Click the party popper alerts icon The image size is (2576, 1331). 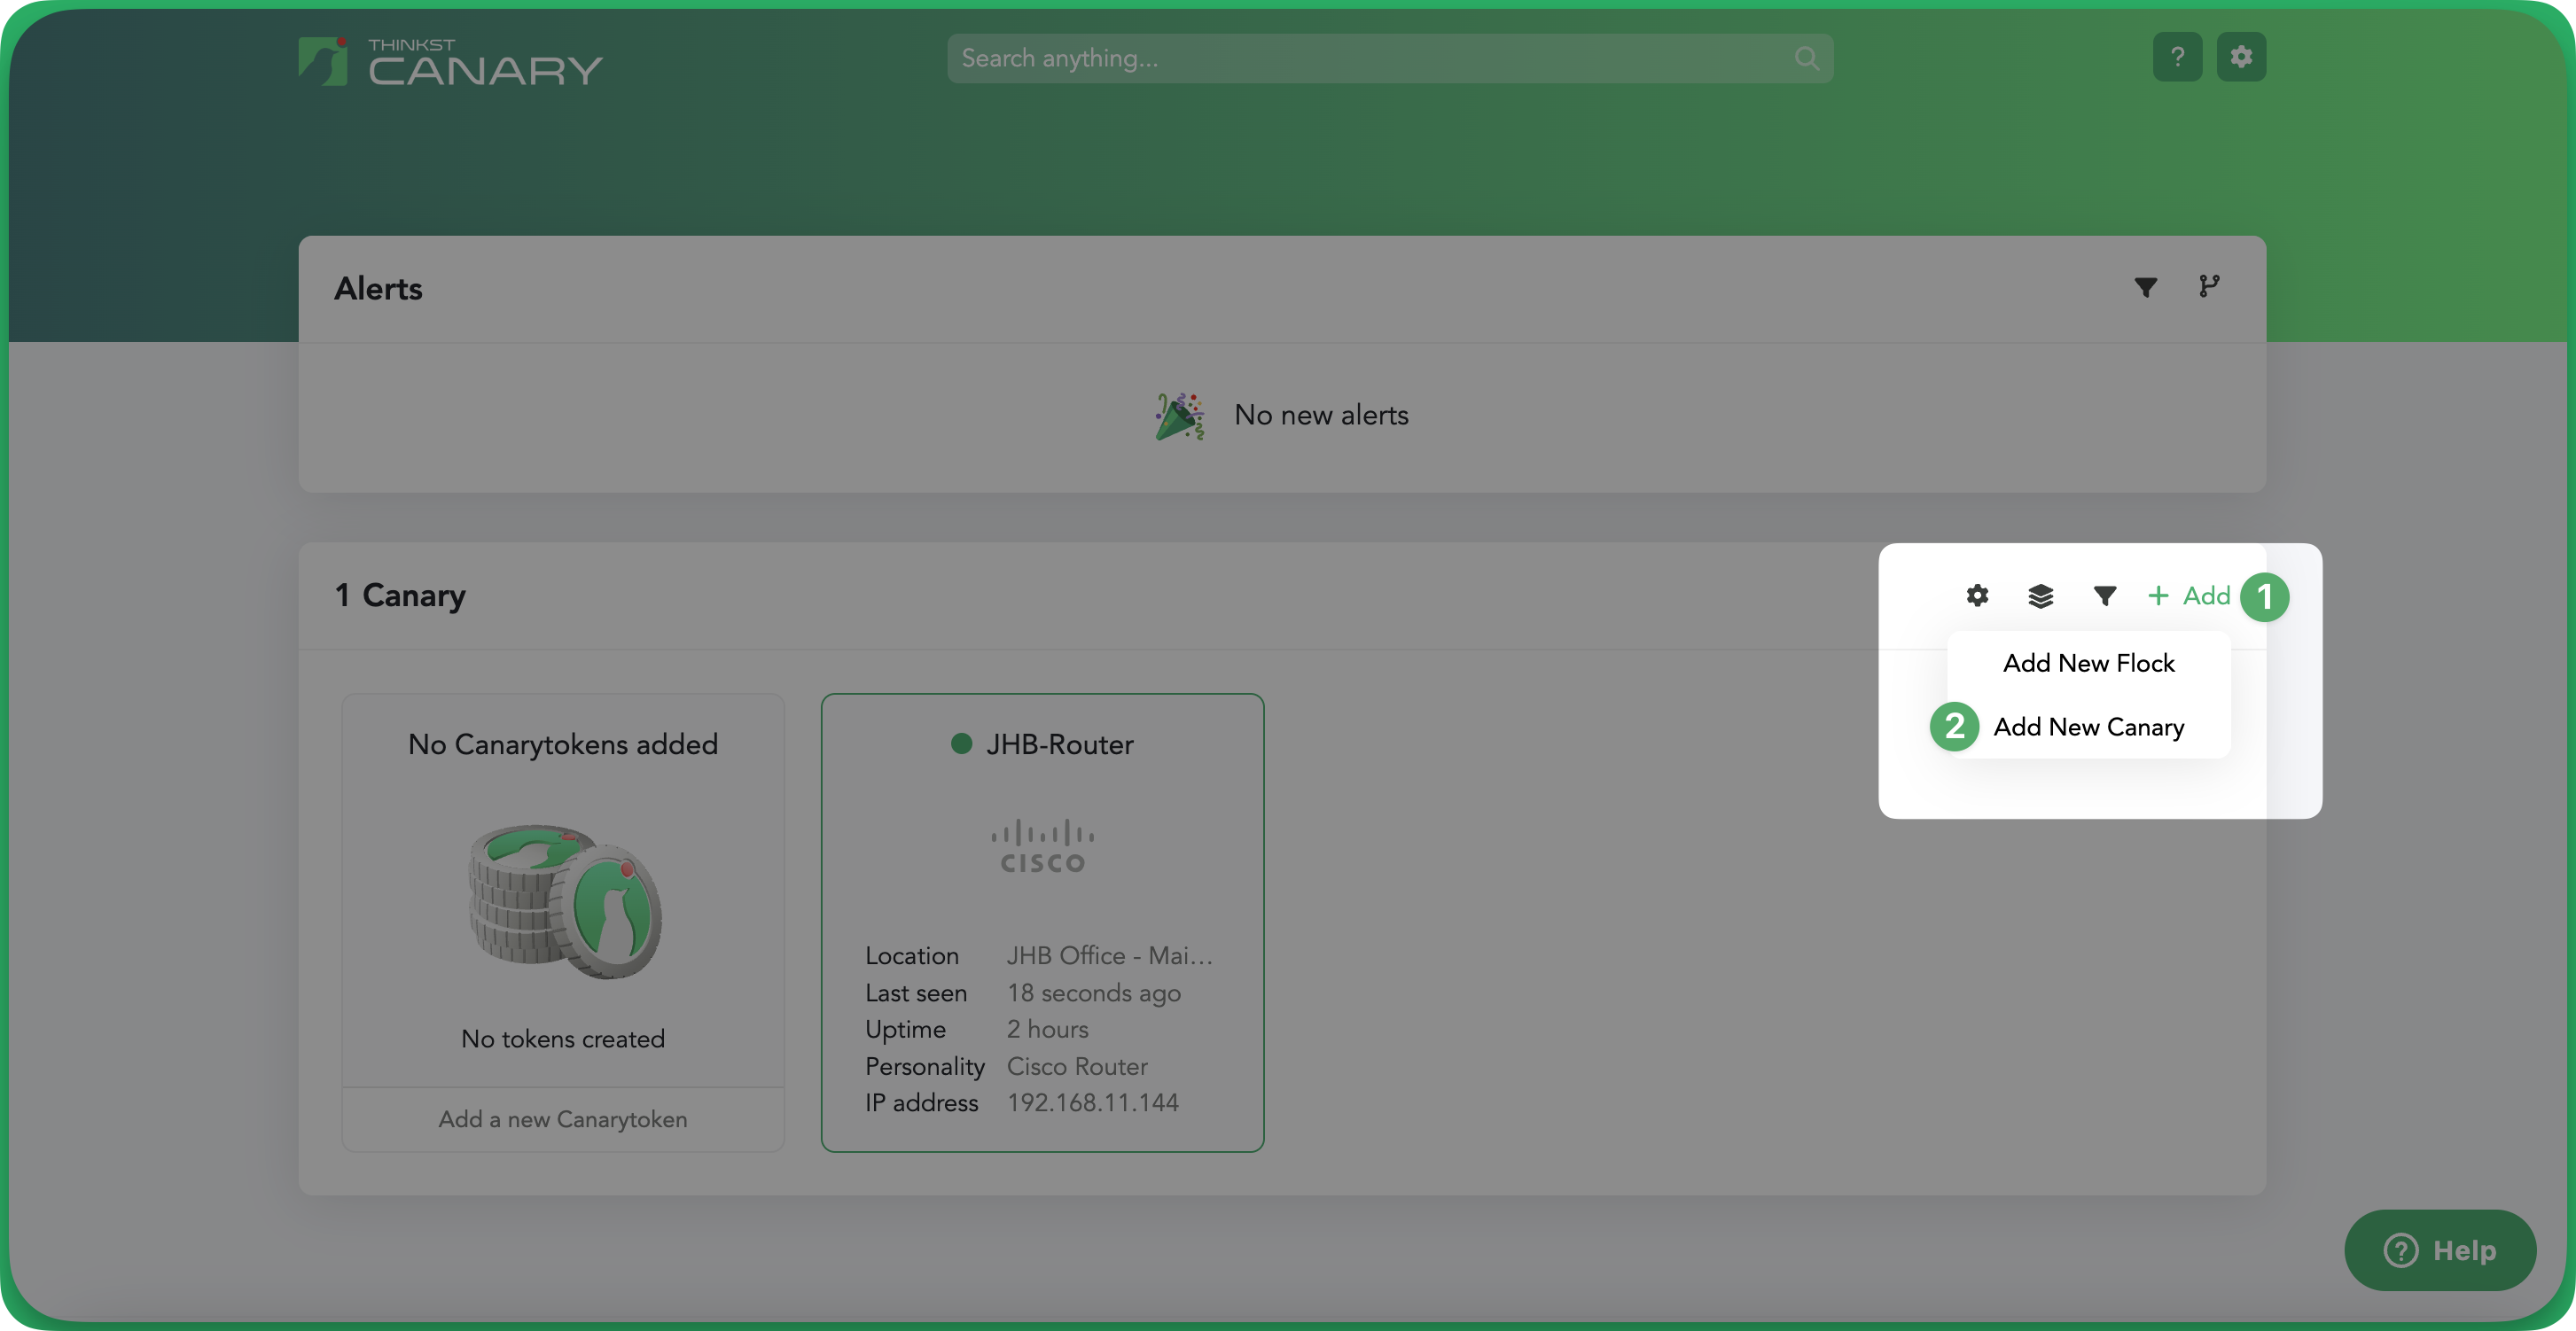(1180, 416)
